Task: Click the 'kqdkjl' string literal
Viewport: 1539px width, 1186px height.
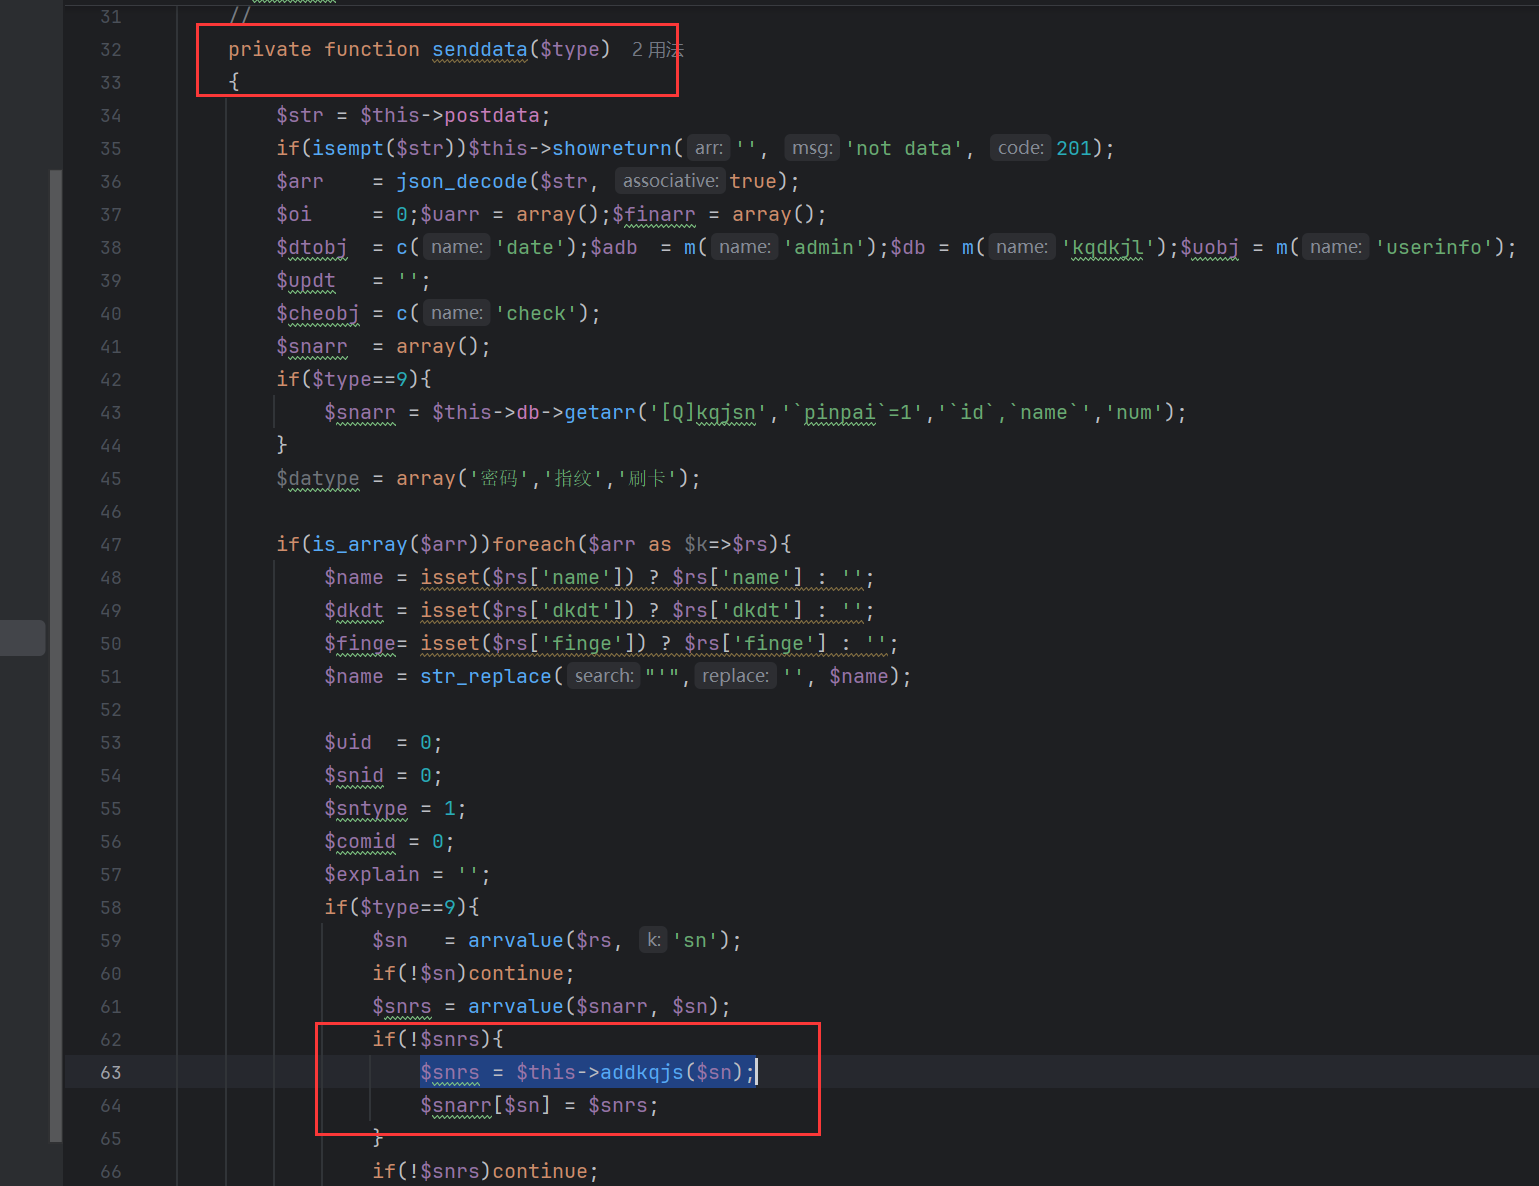Action: (1107, 247)
